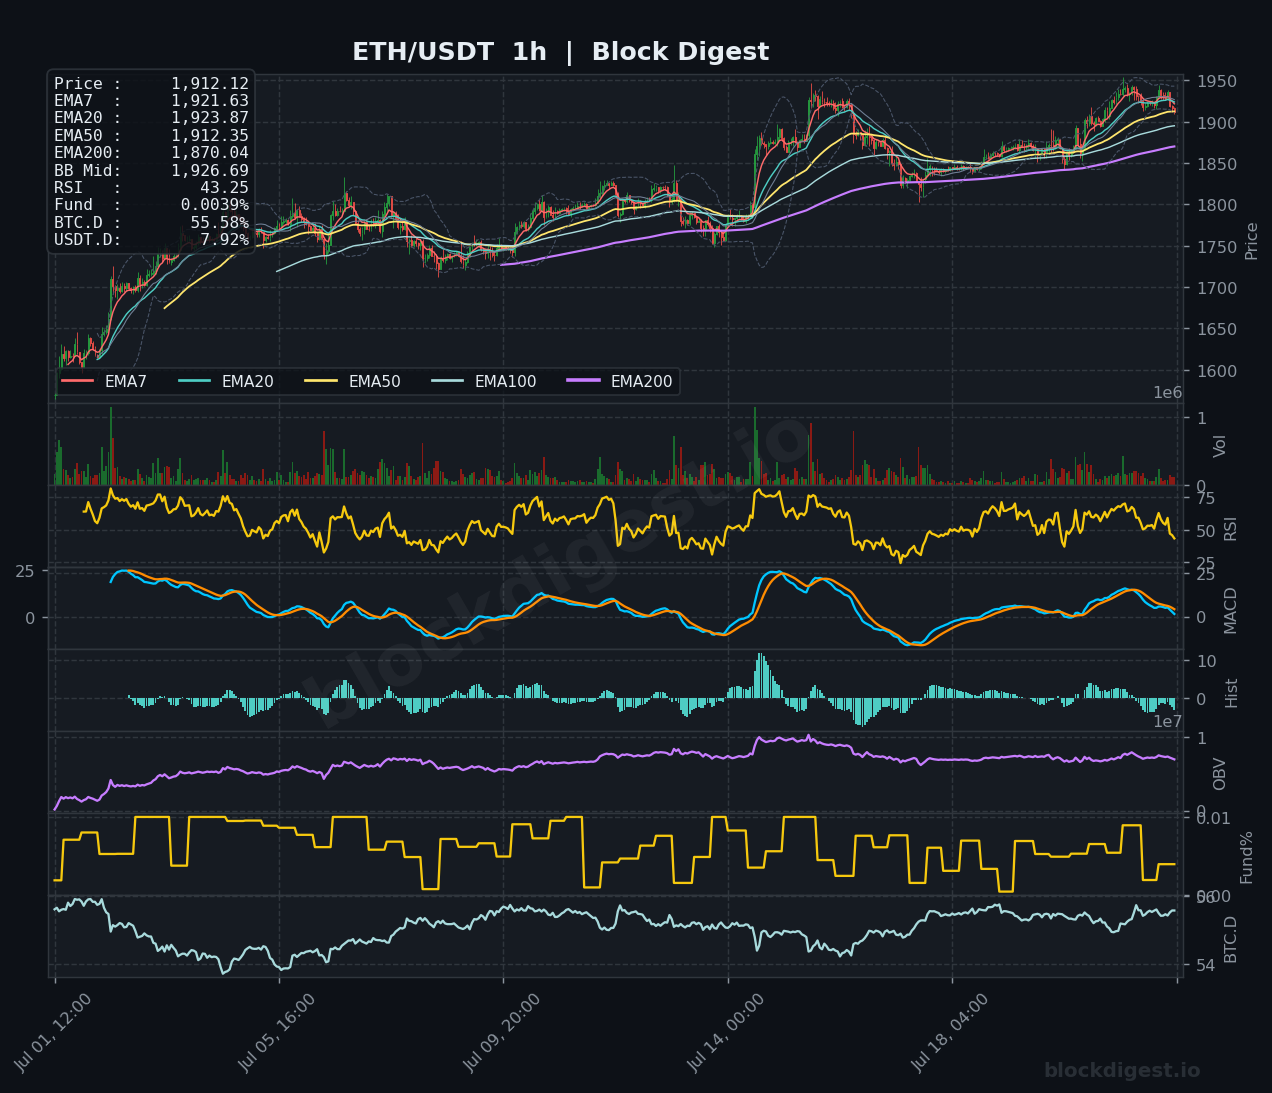Click the EMA200 label in the legend
Screen dimensions: 1272x1093
[641, 382]
